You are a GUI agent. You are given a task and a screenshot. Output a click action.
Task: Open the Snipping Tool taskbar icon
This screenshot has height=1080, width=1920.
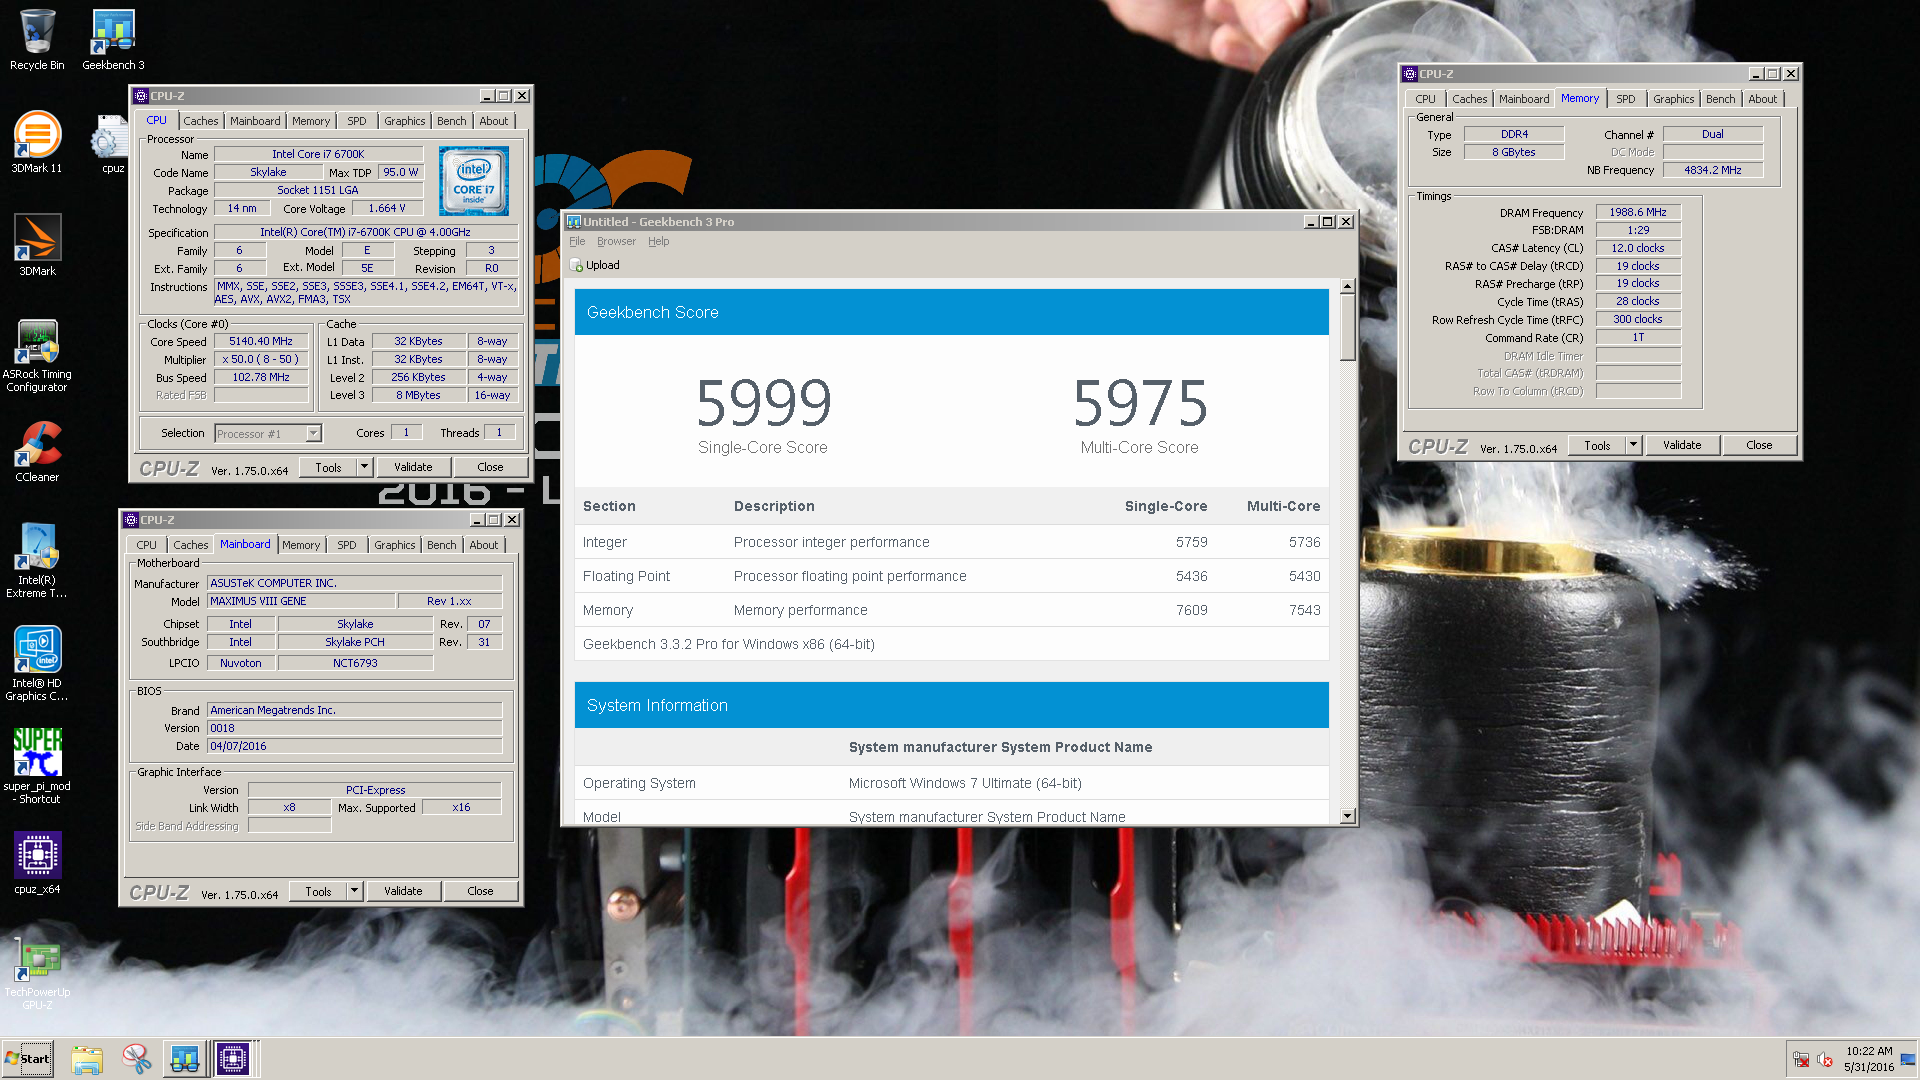click(136, 1059)
